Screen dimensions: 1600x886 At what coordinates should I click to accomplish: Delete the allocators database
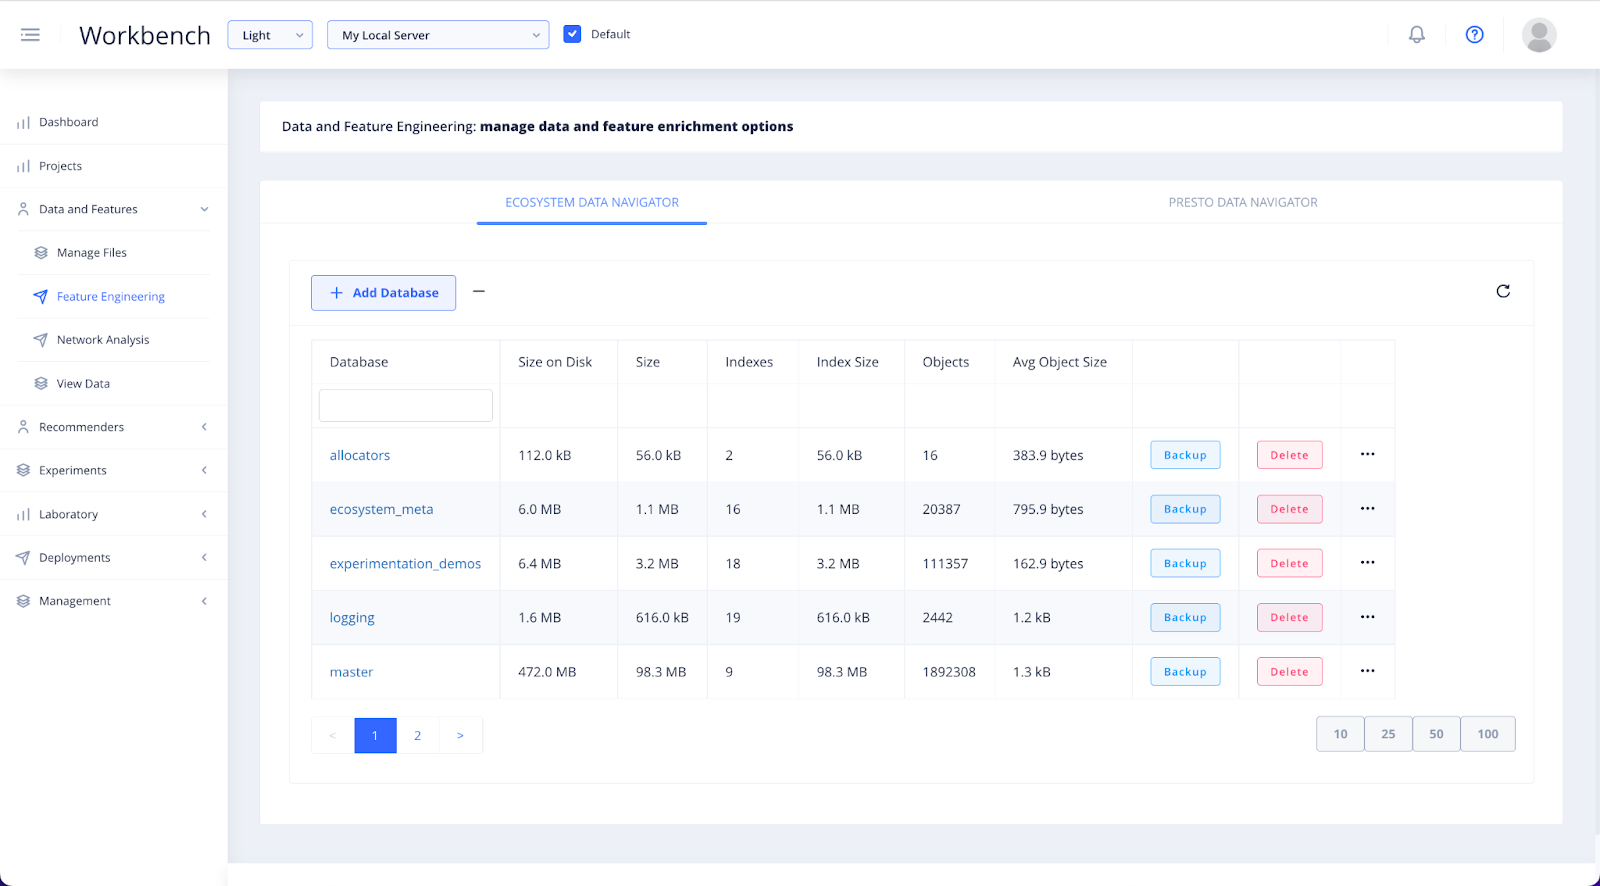(1289, 455)
